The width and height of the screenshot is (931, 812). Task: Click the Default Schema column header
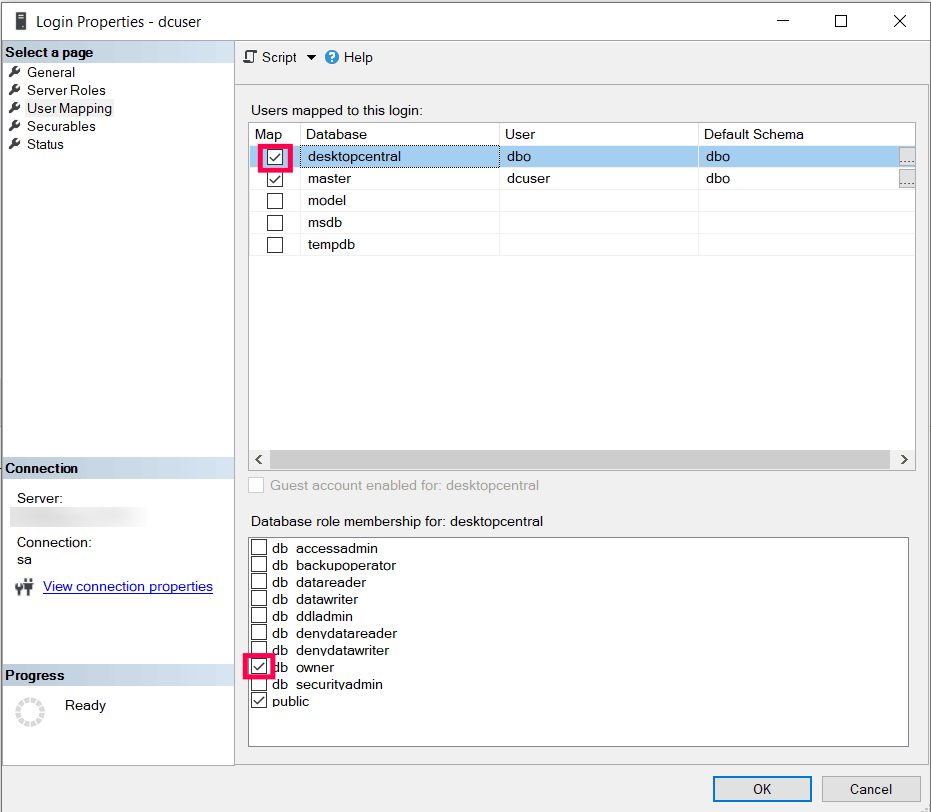[807, 134]
